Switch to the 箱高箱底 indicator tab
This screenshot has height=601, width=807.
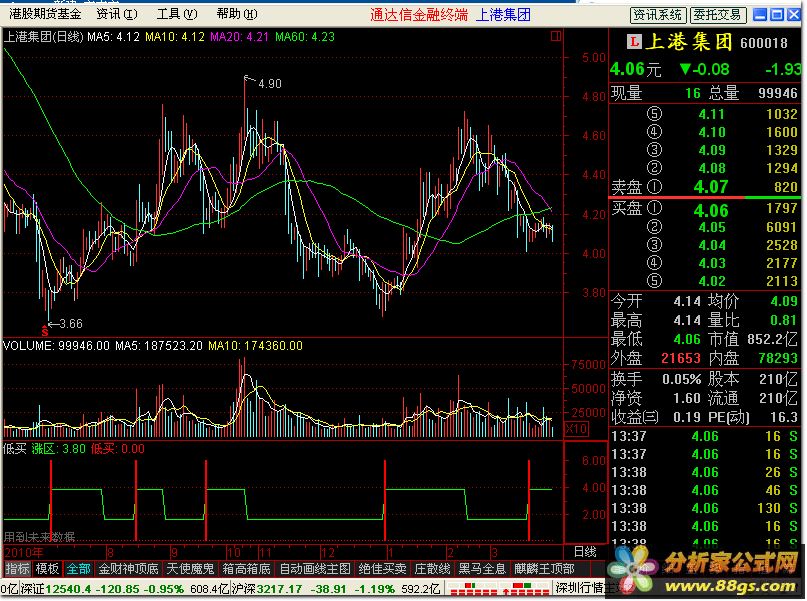click(246, 569)
